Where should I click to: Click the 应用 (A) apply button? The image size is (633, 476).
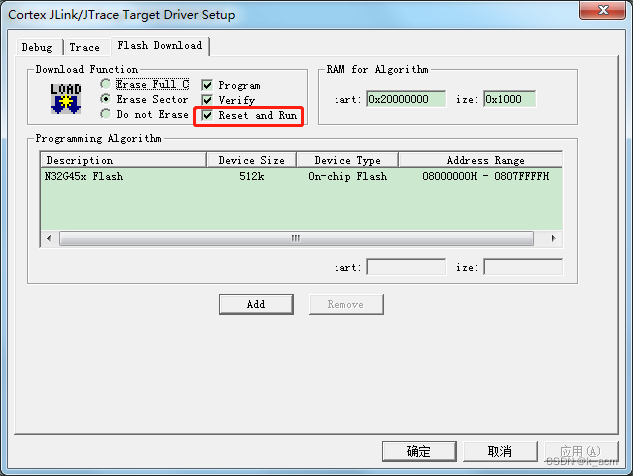[581, 451]
